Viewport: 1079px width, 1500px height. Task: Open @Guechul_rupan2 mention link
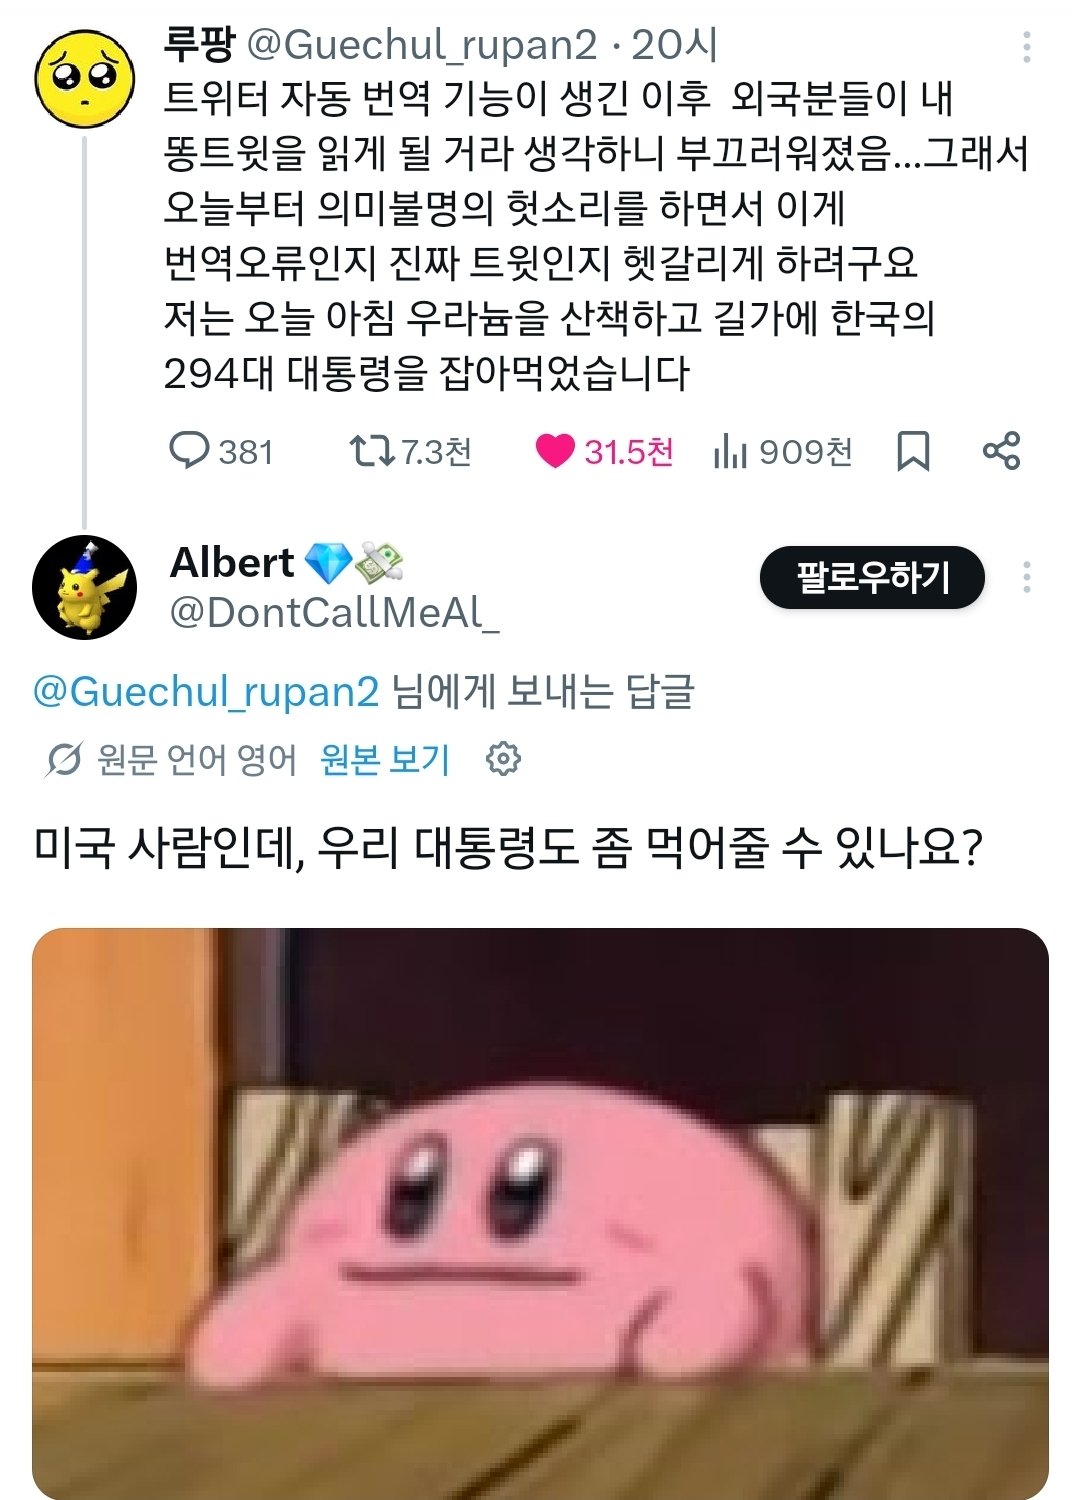206,691
